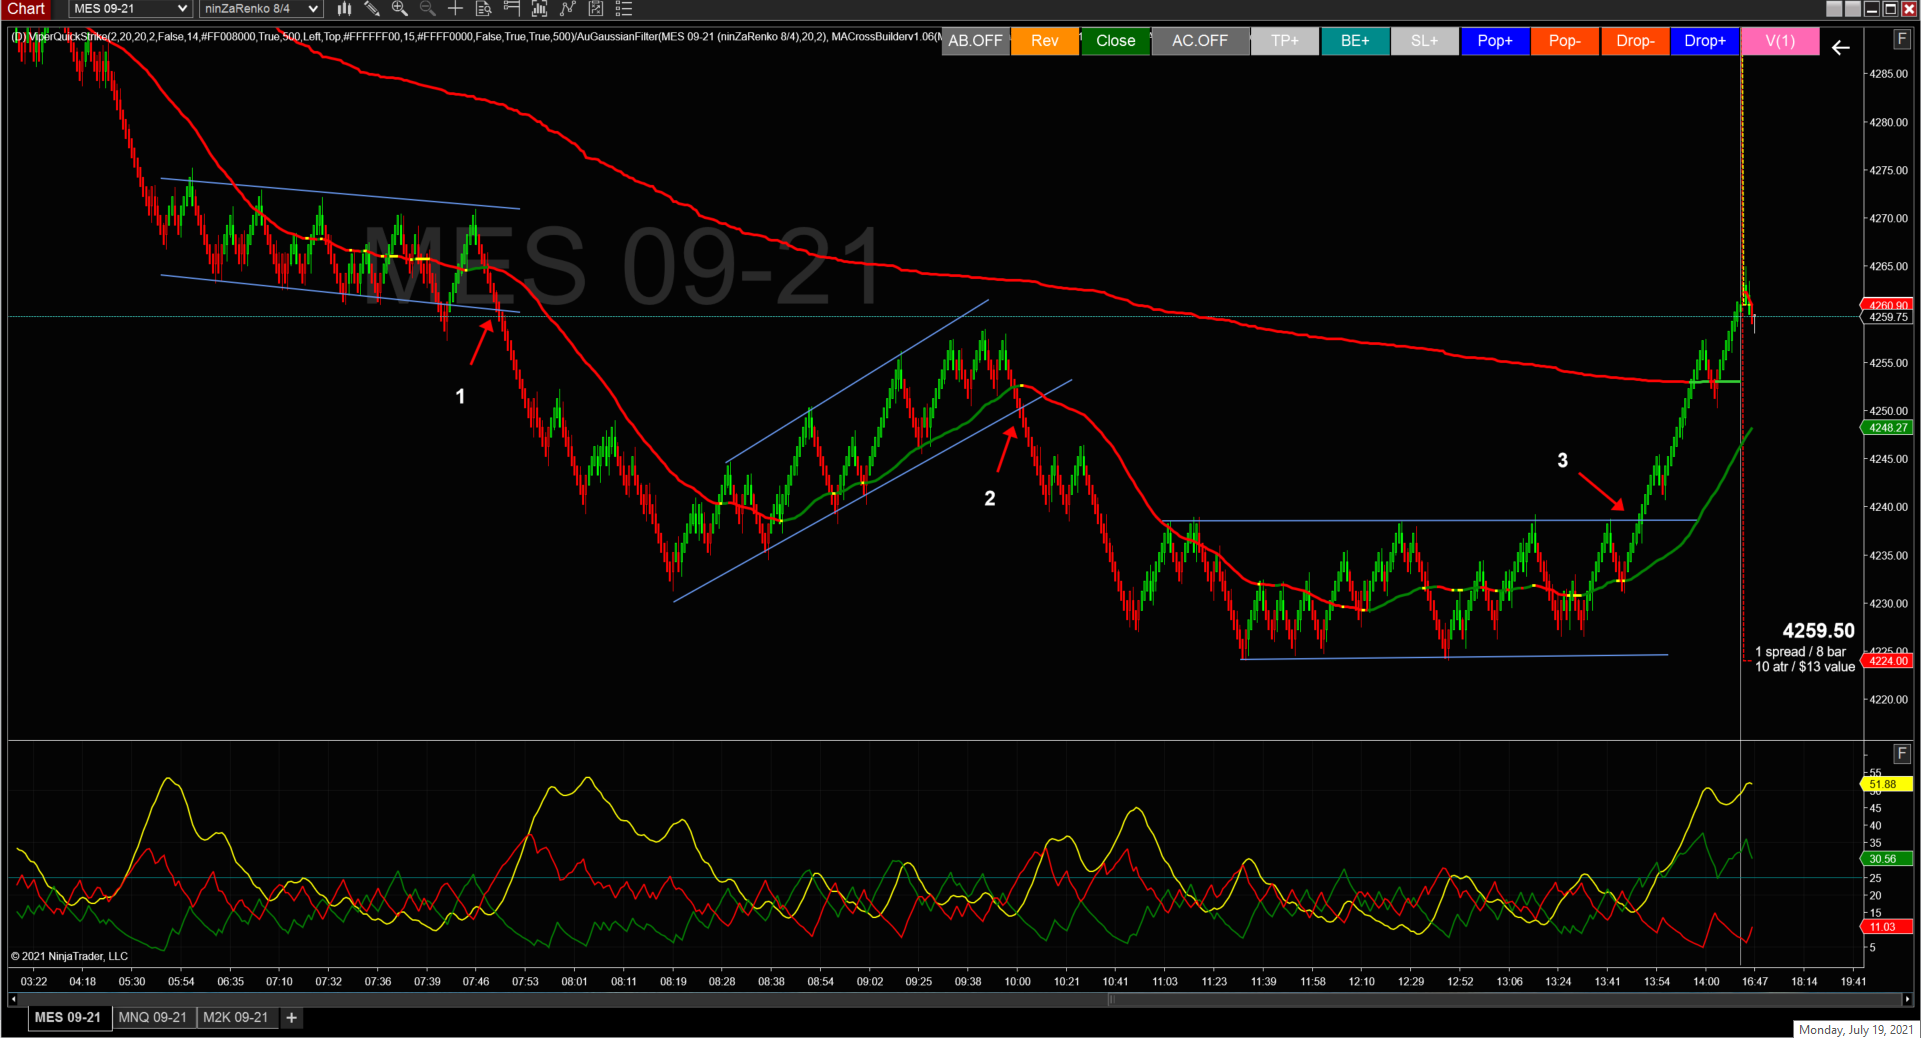The height and width of the screenshot is (1038, 1921).
Task: Click the red 11.03 indicator value marker
Action: (1887, 927)
